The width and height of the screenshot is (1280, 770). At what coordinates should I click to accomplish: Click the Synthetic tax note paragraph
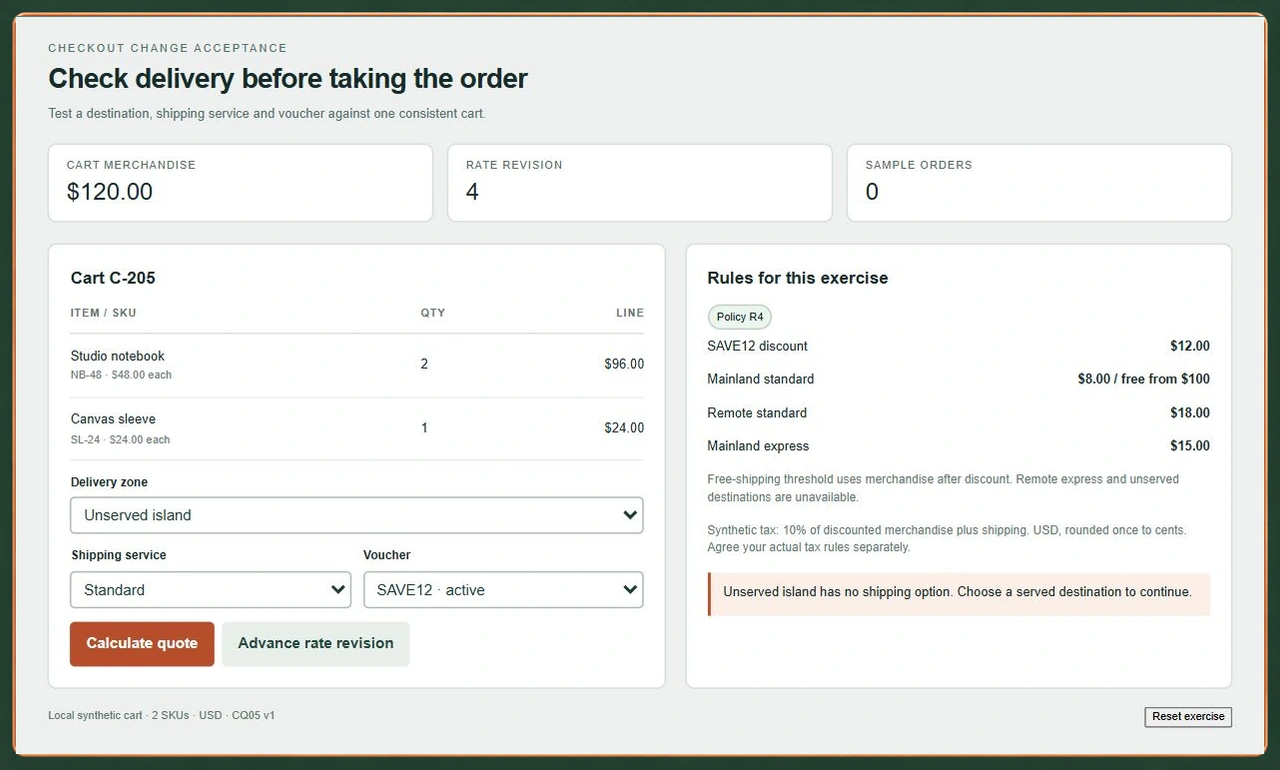[947, 539]
